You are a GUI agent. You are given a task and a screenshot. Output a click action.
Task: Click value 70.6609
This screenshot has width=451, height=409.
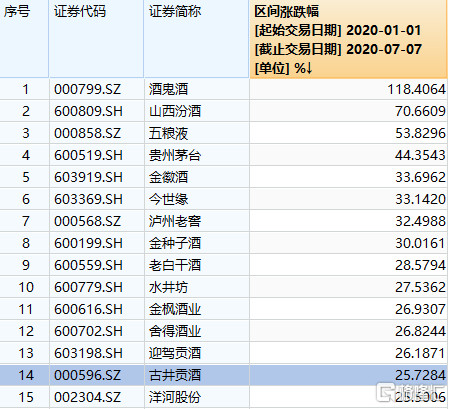(420, 111)
